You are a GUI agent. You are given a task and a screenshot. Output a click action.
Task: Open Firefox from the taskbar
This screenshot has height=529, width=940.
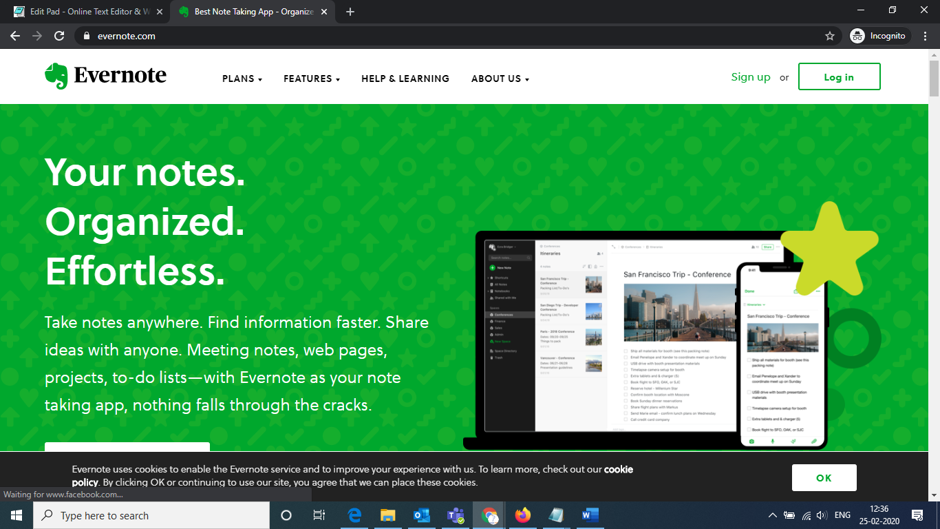coord(523,515)
